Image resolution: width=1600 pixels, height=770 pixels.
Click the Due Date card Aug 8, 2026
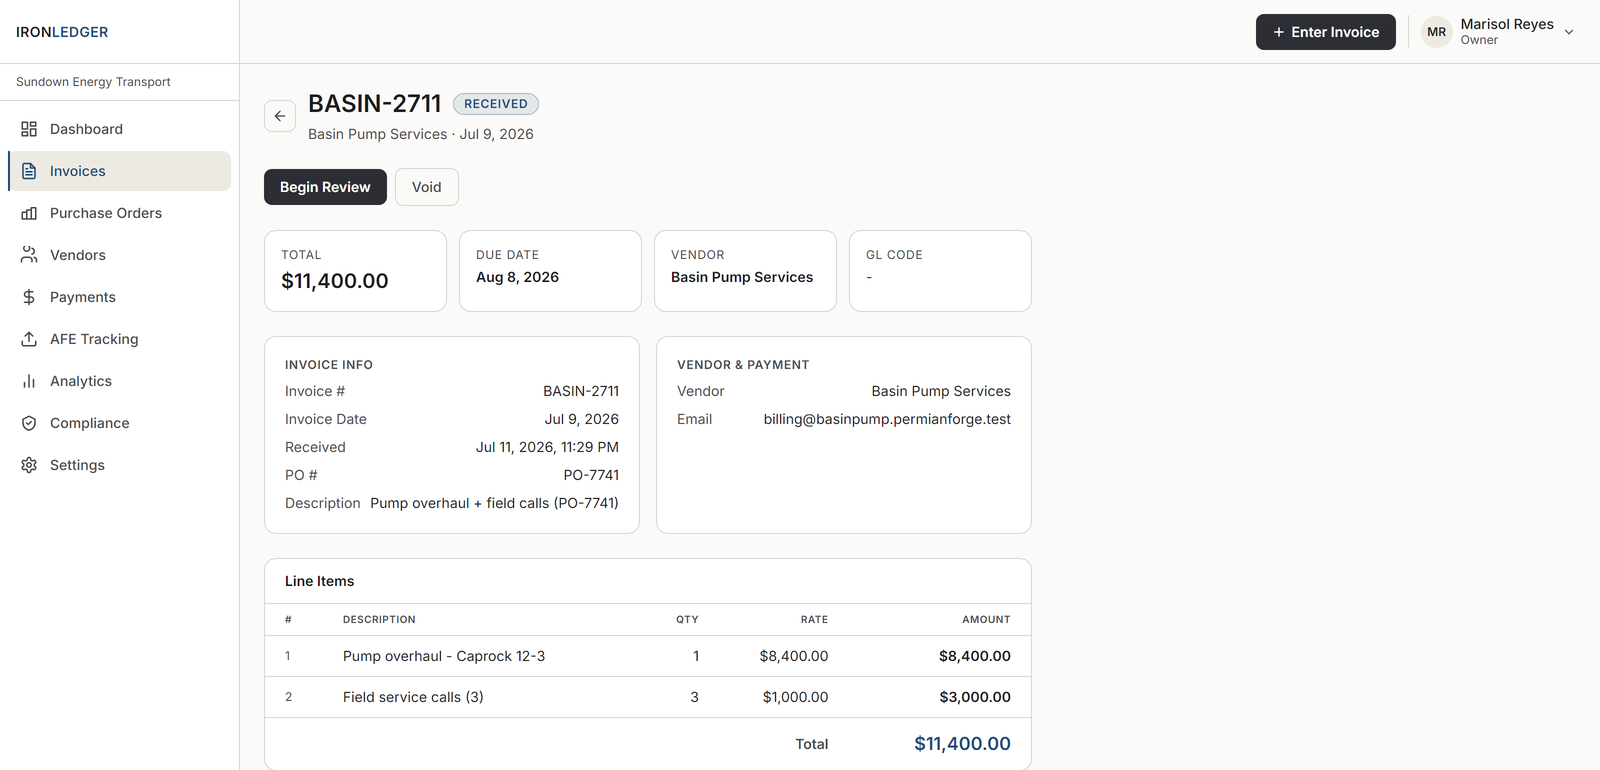pos(550,271)
